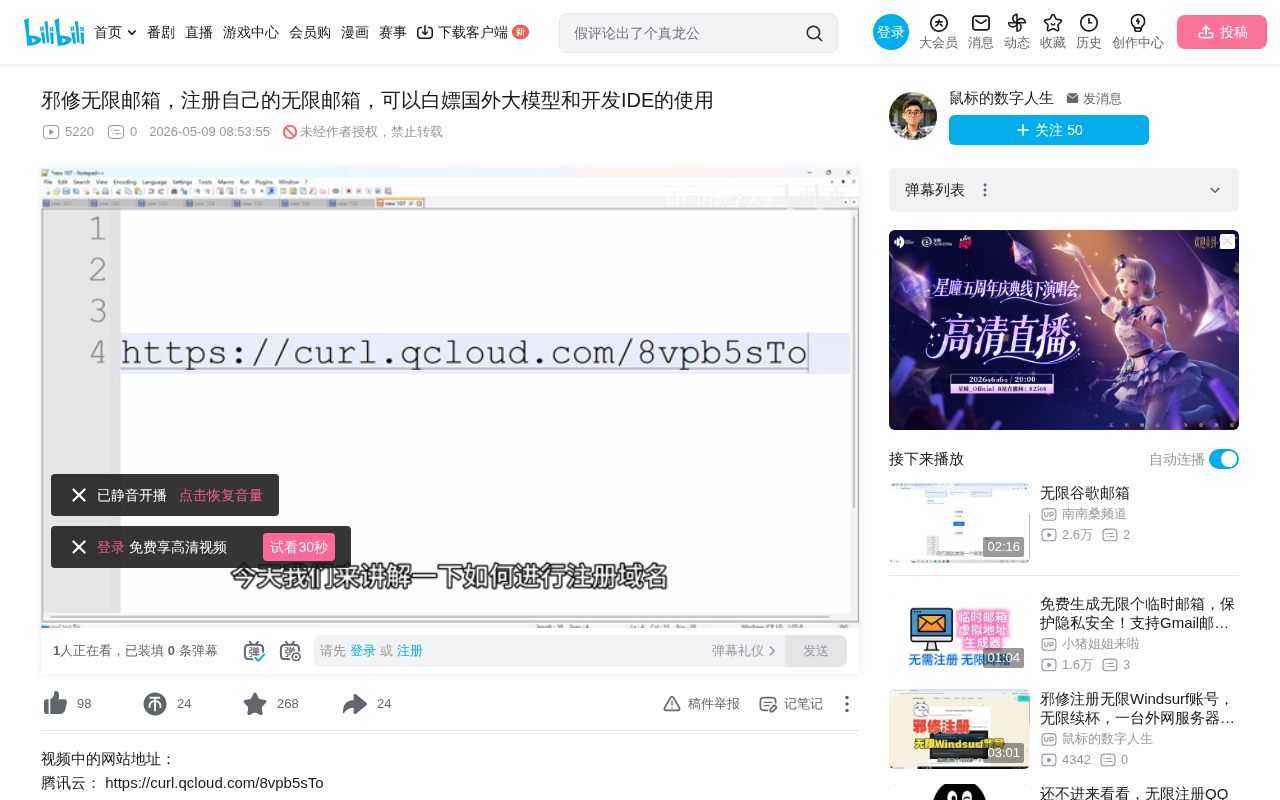
Task: Open the 首页 dropdown arrow
Action: (x=132, y=33)
